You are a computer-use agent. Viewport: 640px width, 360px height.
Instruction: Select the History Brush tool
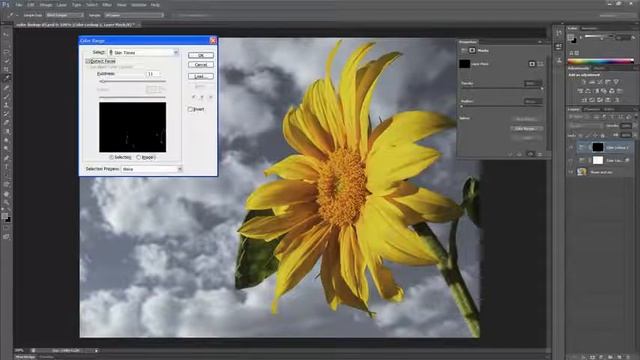pyautogui.click(x=6, y=114)
